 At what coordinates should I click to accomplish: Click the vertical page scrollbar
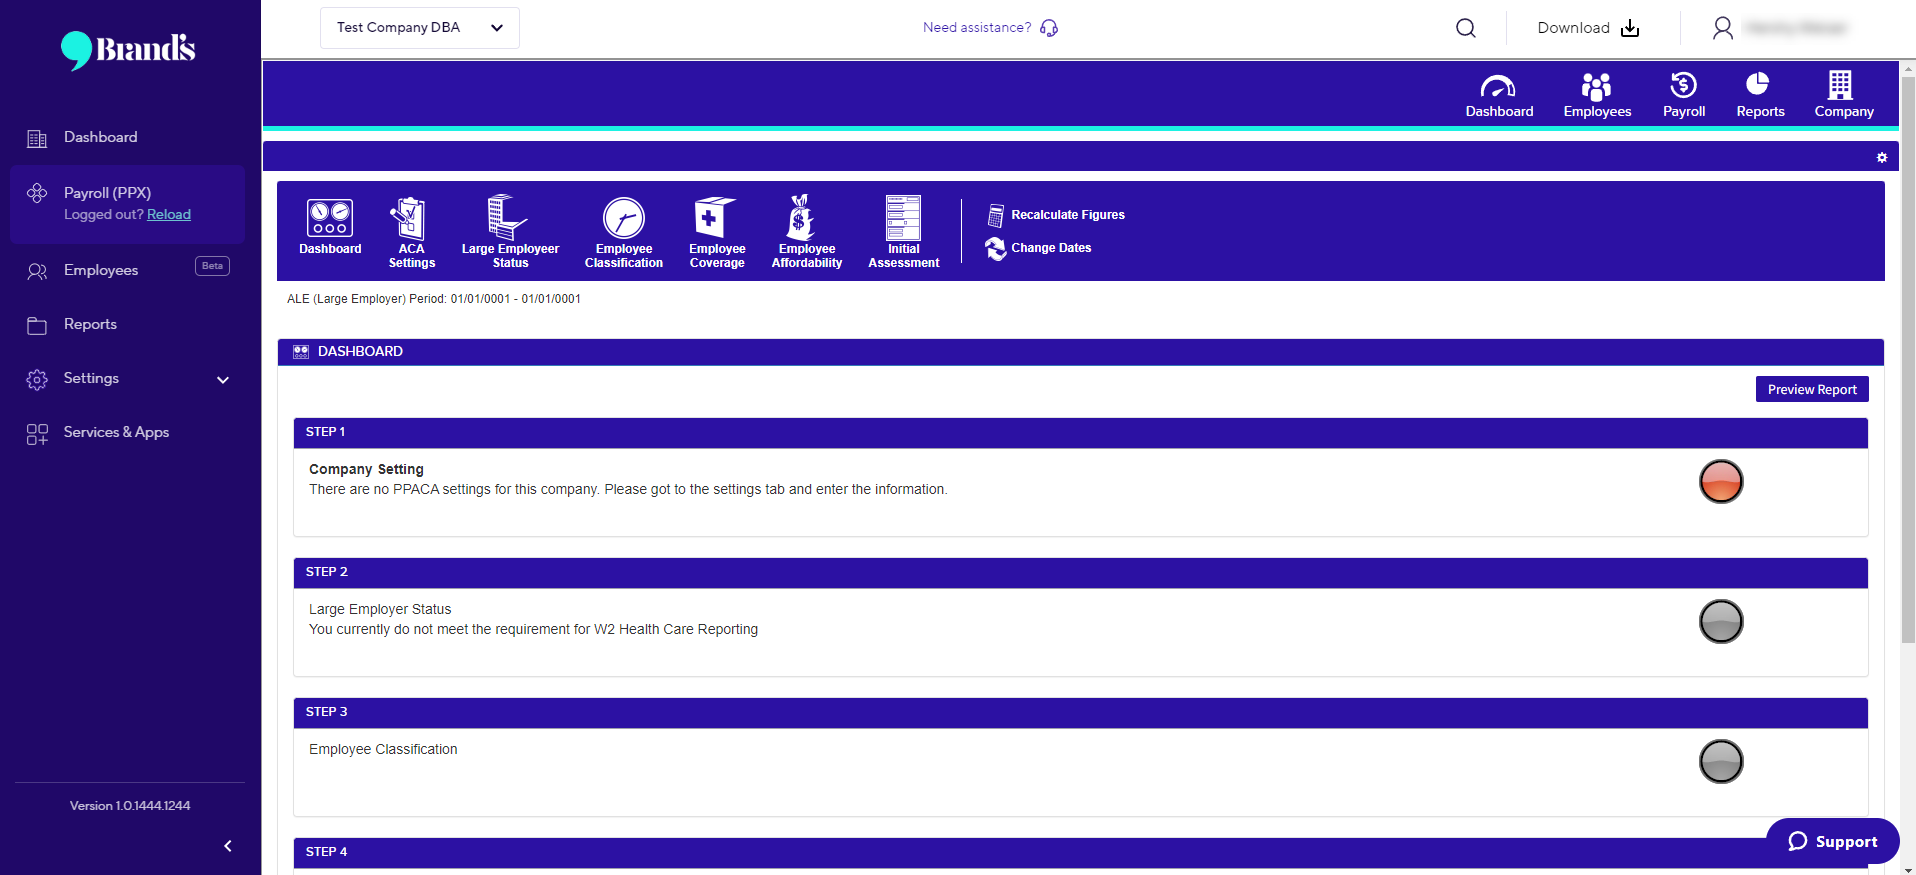pyautogui.click(x=1908, y=360)
